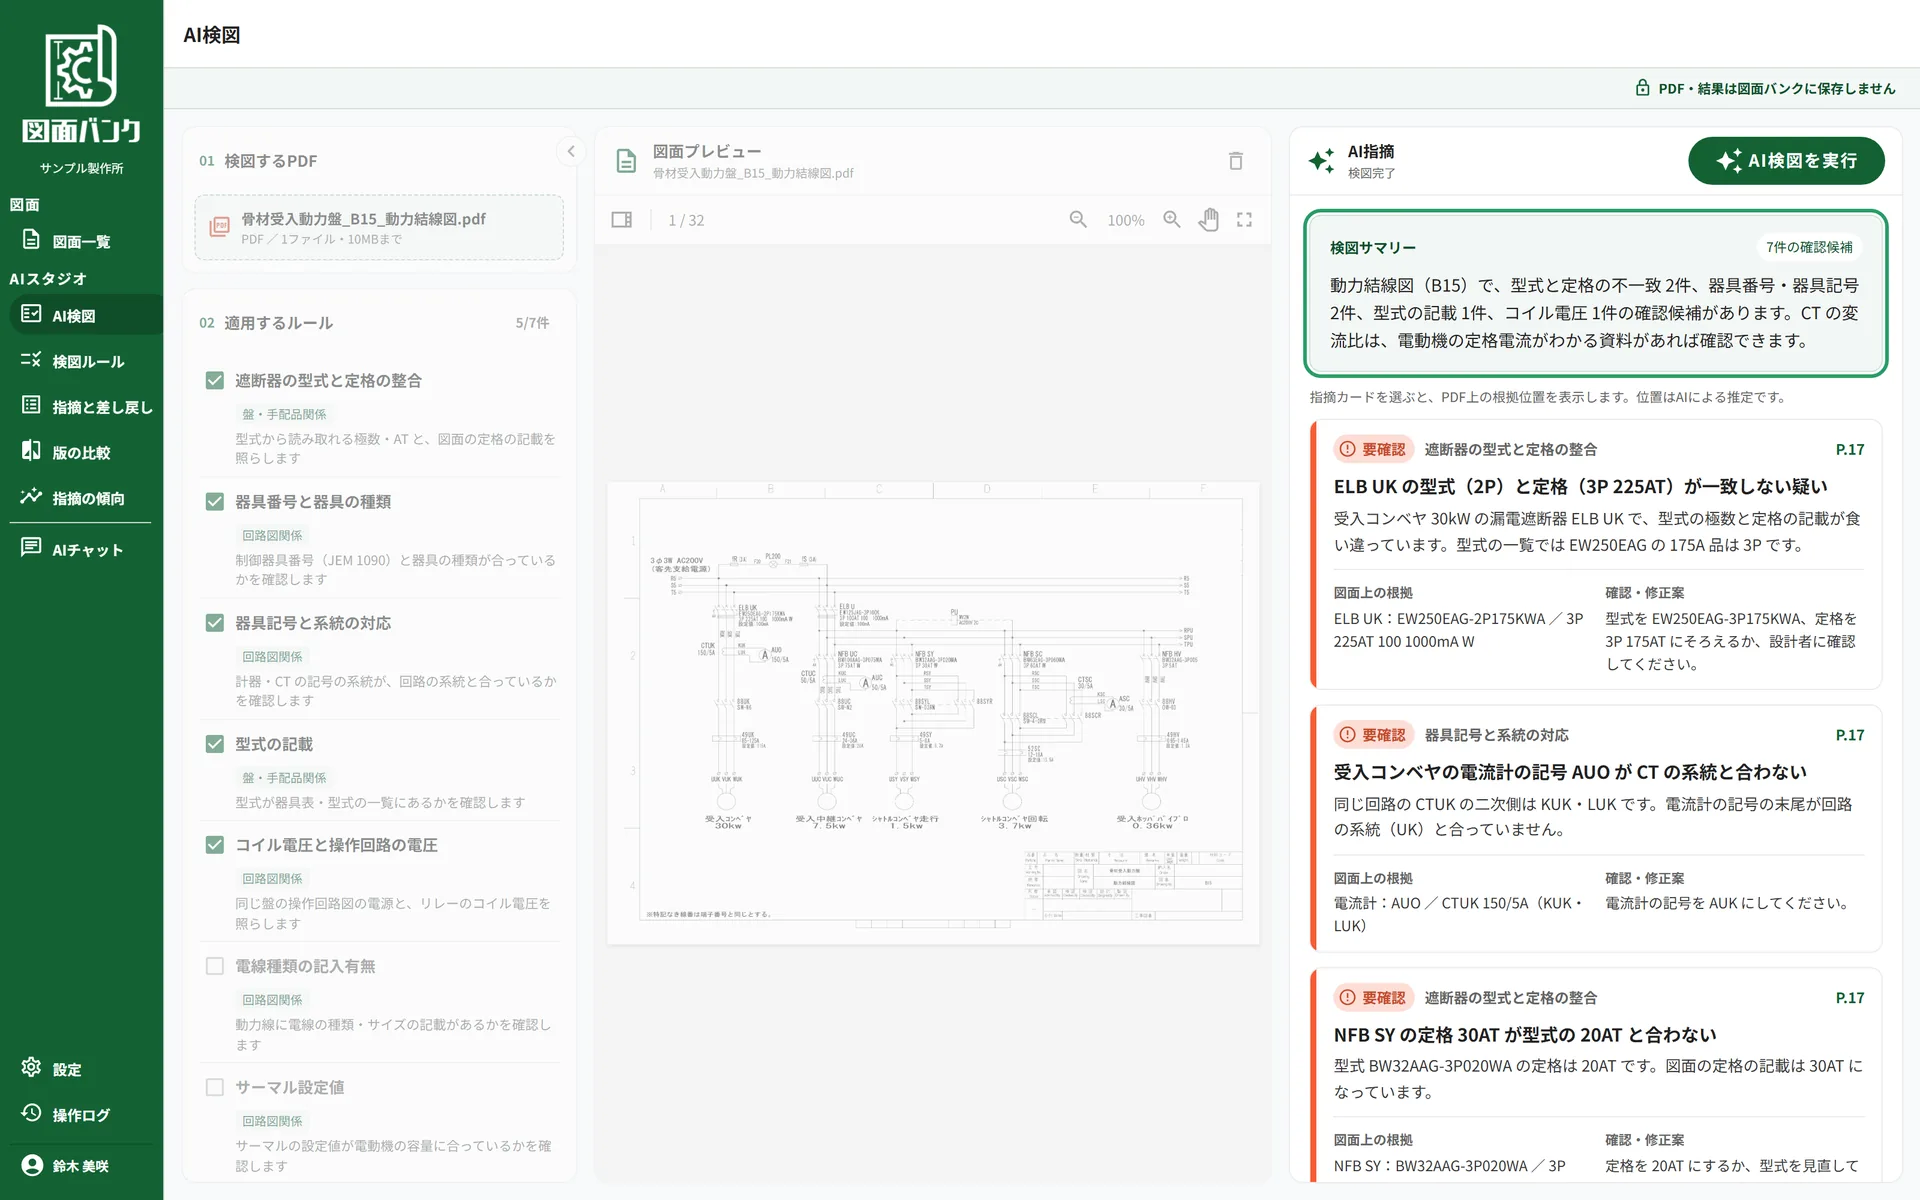Viewport: 1920px width, 1200px height.
Task: Select the 検図サマリー card
Action: [x=1595, y=293]
